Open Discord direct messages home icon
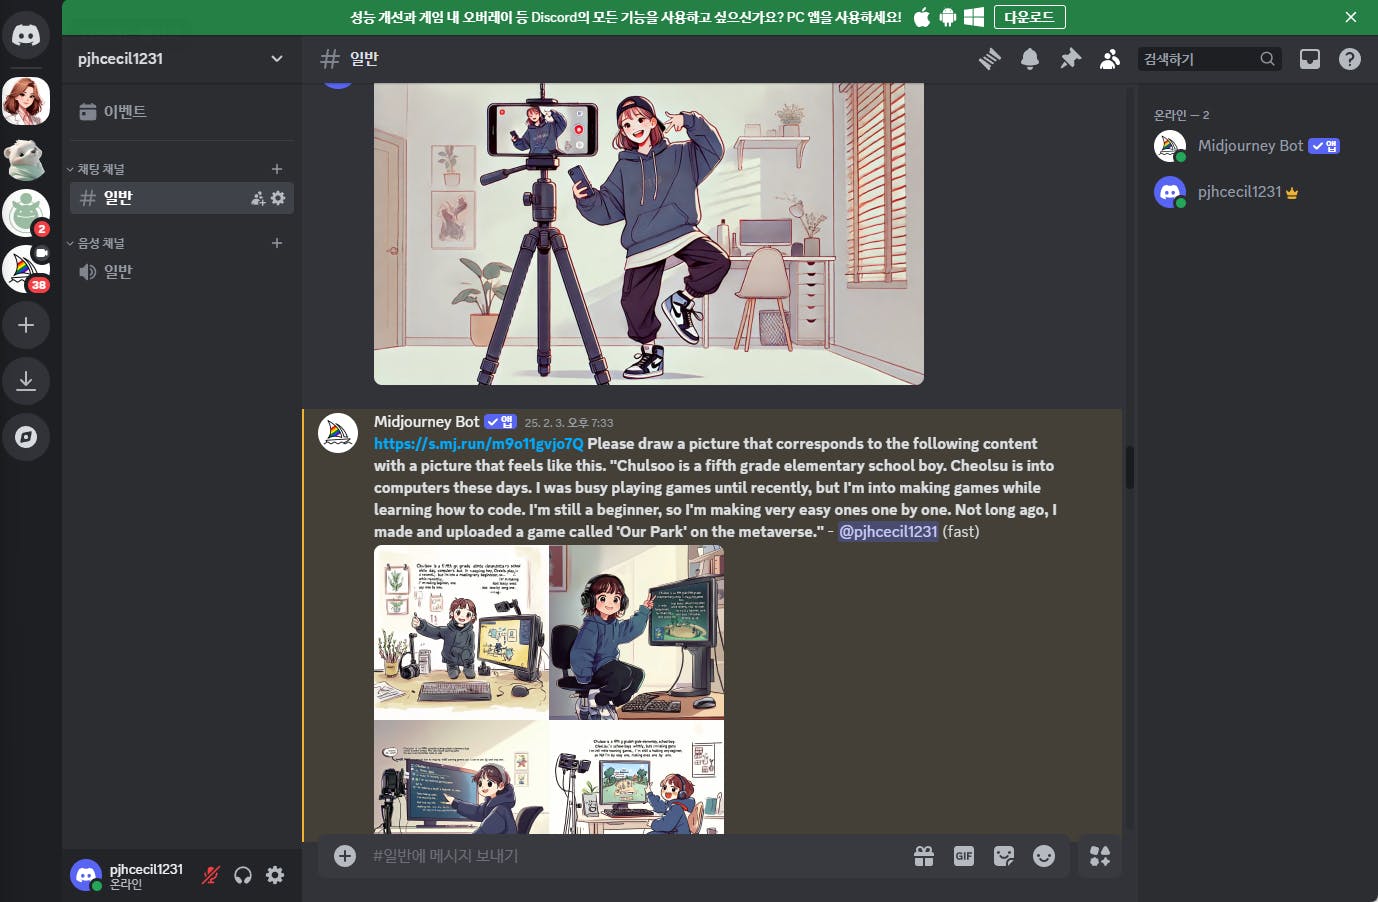Screen dimensions: 1378x902 pyautogui.click(x=26, y=36)
